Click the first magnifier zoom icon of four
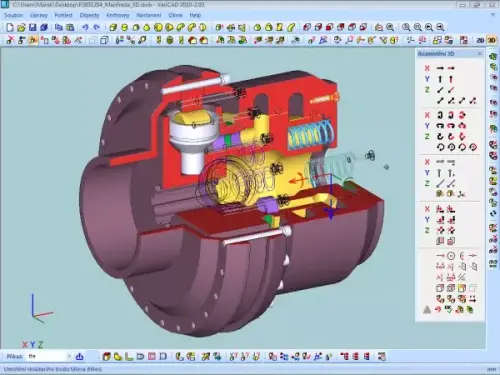The height and width of the screenshot is (375, 500). (x=406, y=28)
